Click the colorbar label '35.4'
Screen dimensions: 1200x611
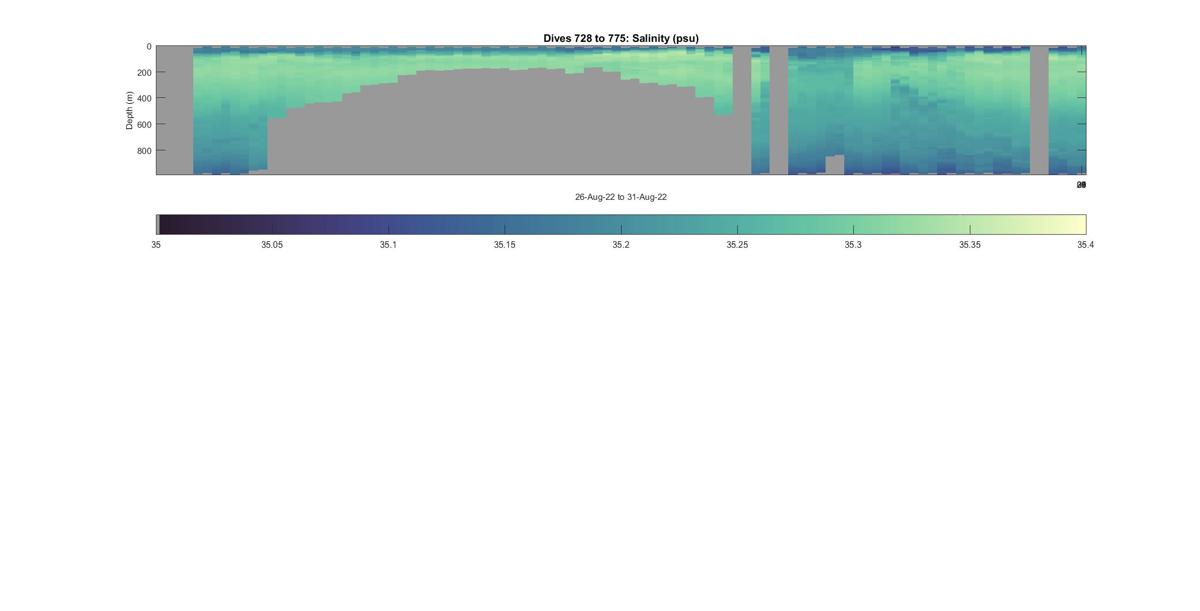tap(1086, 245)
